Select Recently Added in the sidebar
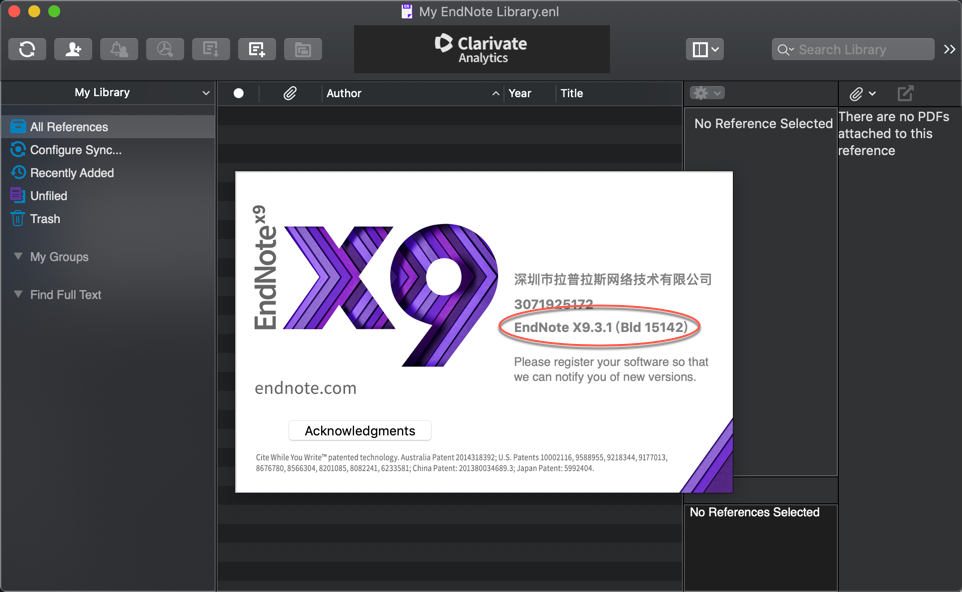This screenshot has width=962, height=592. click(x=71, y=173)
